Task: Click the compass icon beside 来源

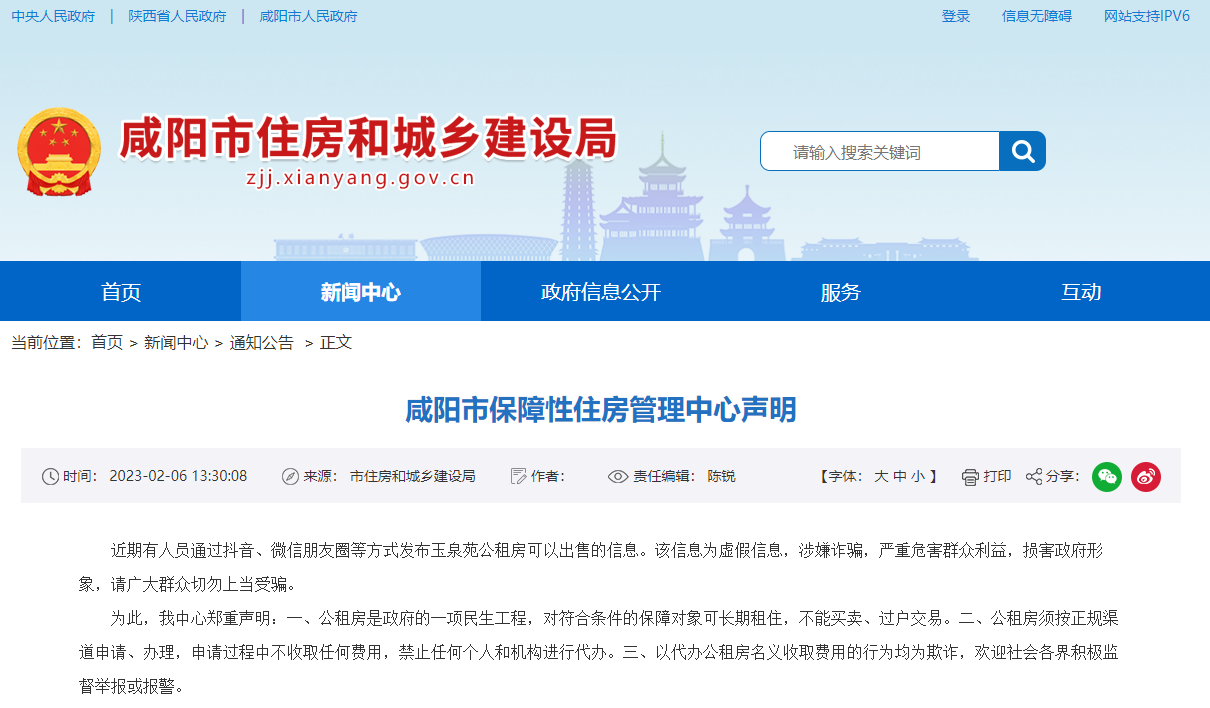Action: [x=291, y=477]
